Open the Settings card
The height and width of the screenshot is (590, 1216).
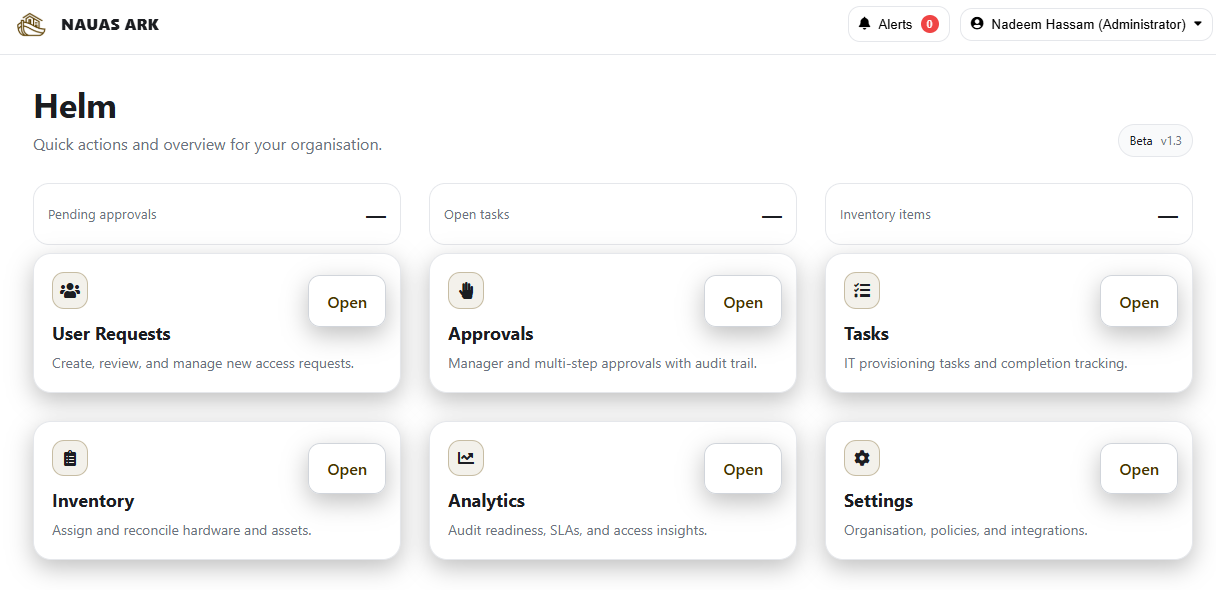point(1138,469)
